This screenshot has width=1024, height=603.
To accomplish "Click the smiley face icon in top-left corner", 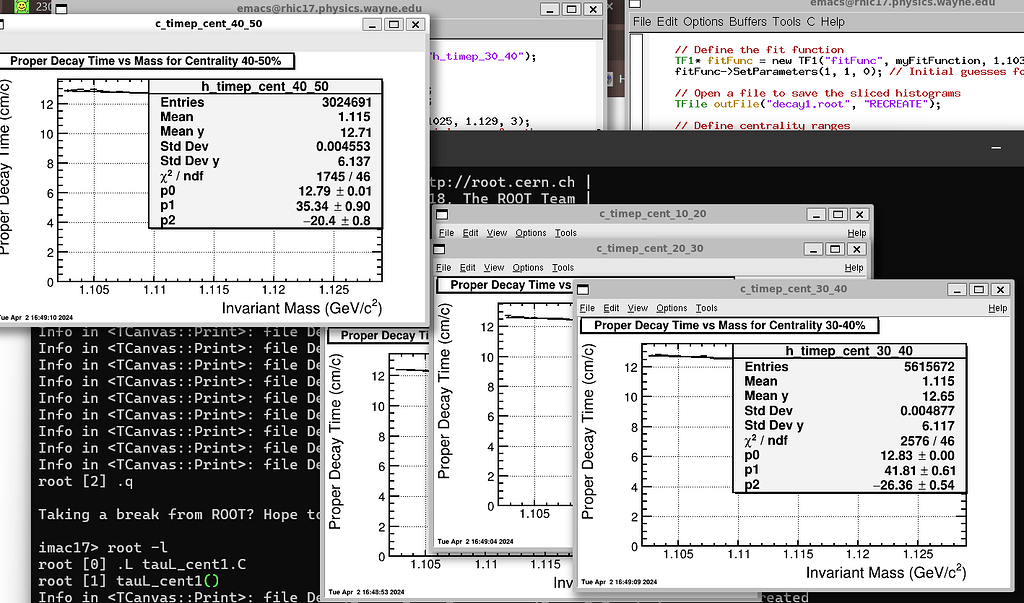I will (19, 6).
